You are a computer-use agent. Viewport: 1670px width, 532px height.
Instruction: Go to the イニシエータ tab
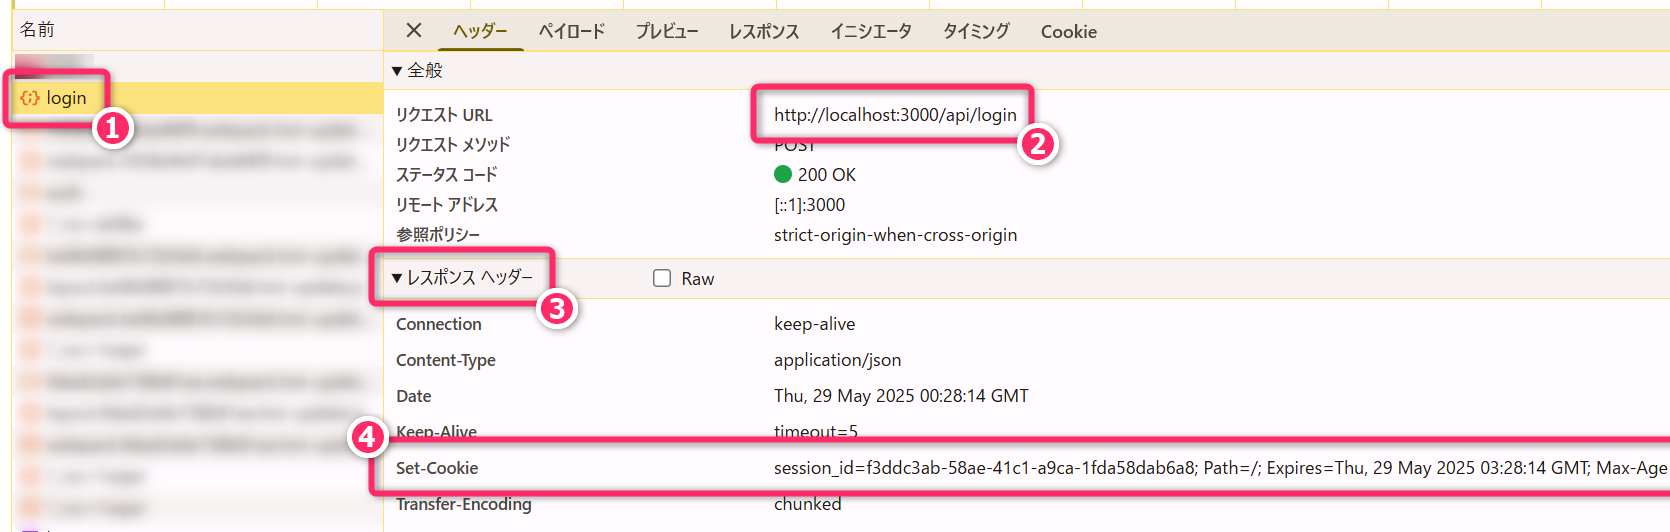tap(871, 31)
